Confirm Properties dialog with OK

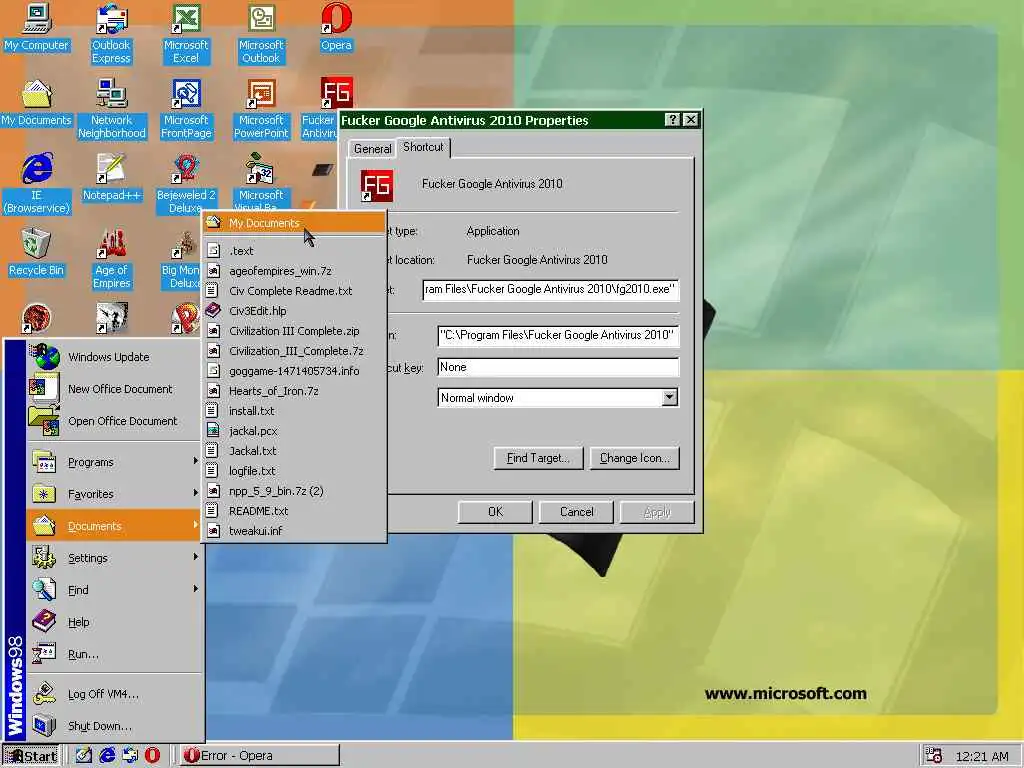tap(495, 512)
